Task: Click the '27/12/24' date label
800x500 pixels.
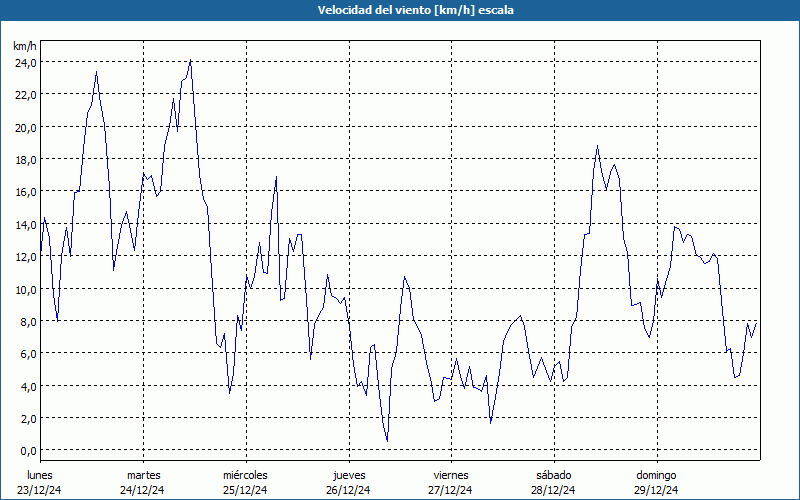Action: (x=451, y=490)
